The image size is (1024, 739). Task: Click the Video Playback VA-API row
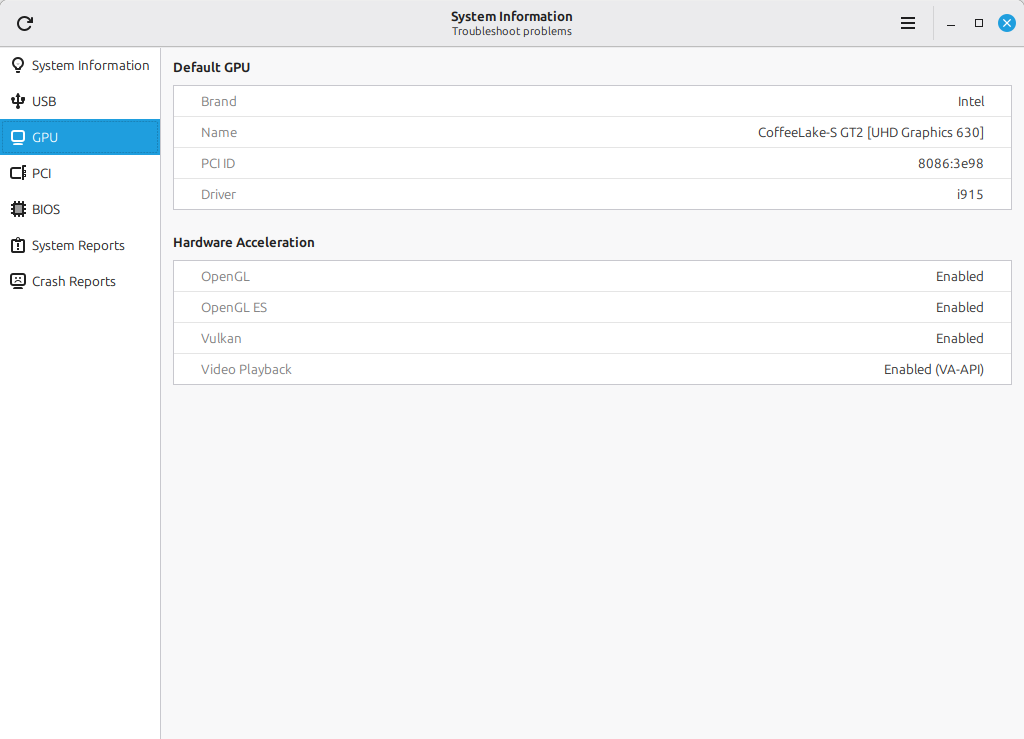(x=592, y=369)
